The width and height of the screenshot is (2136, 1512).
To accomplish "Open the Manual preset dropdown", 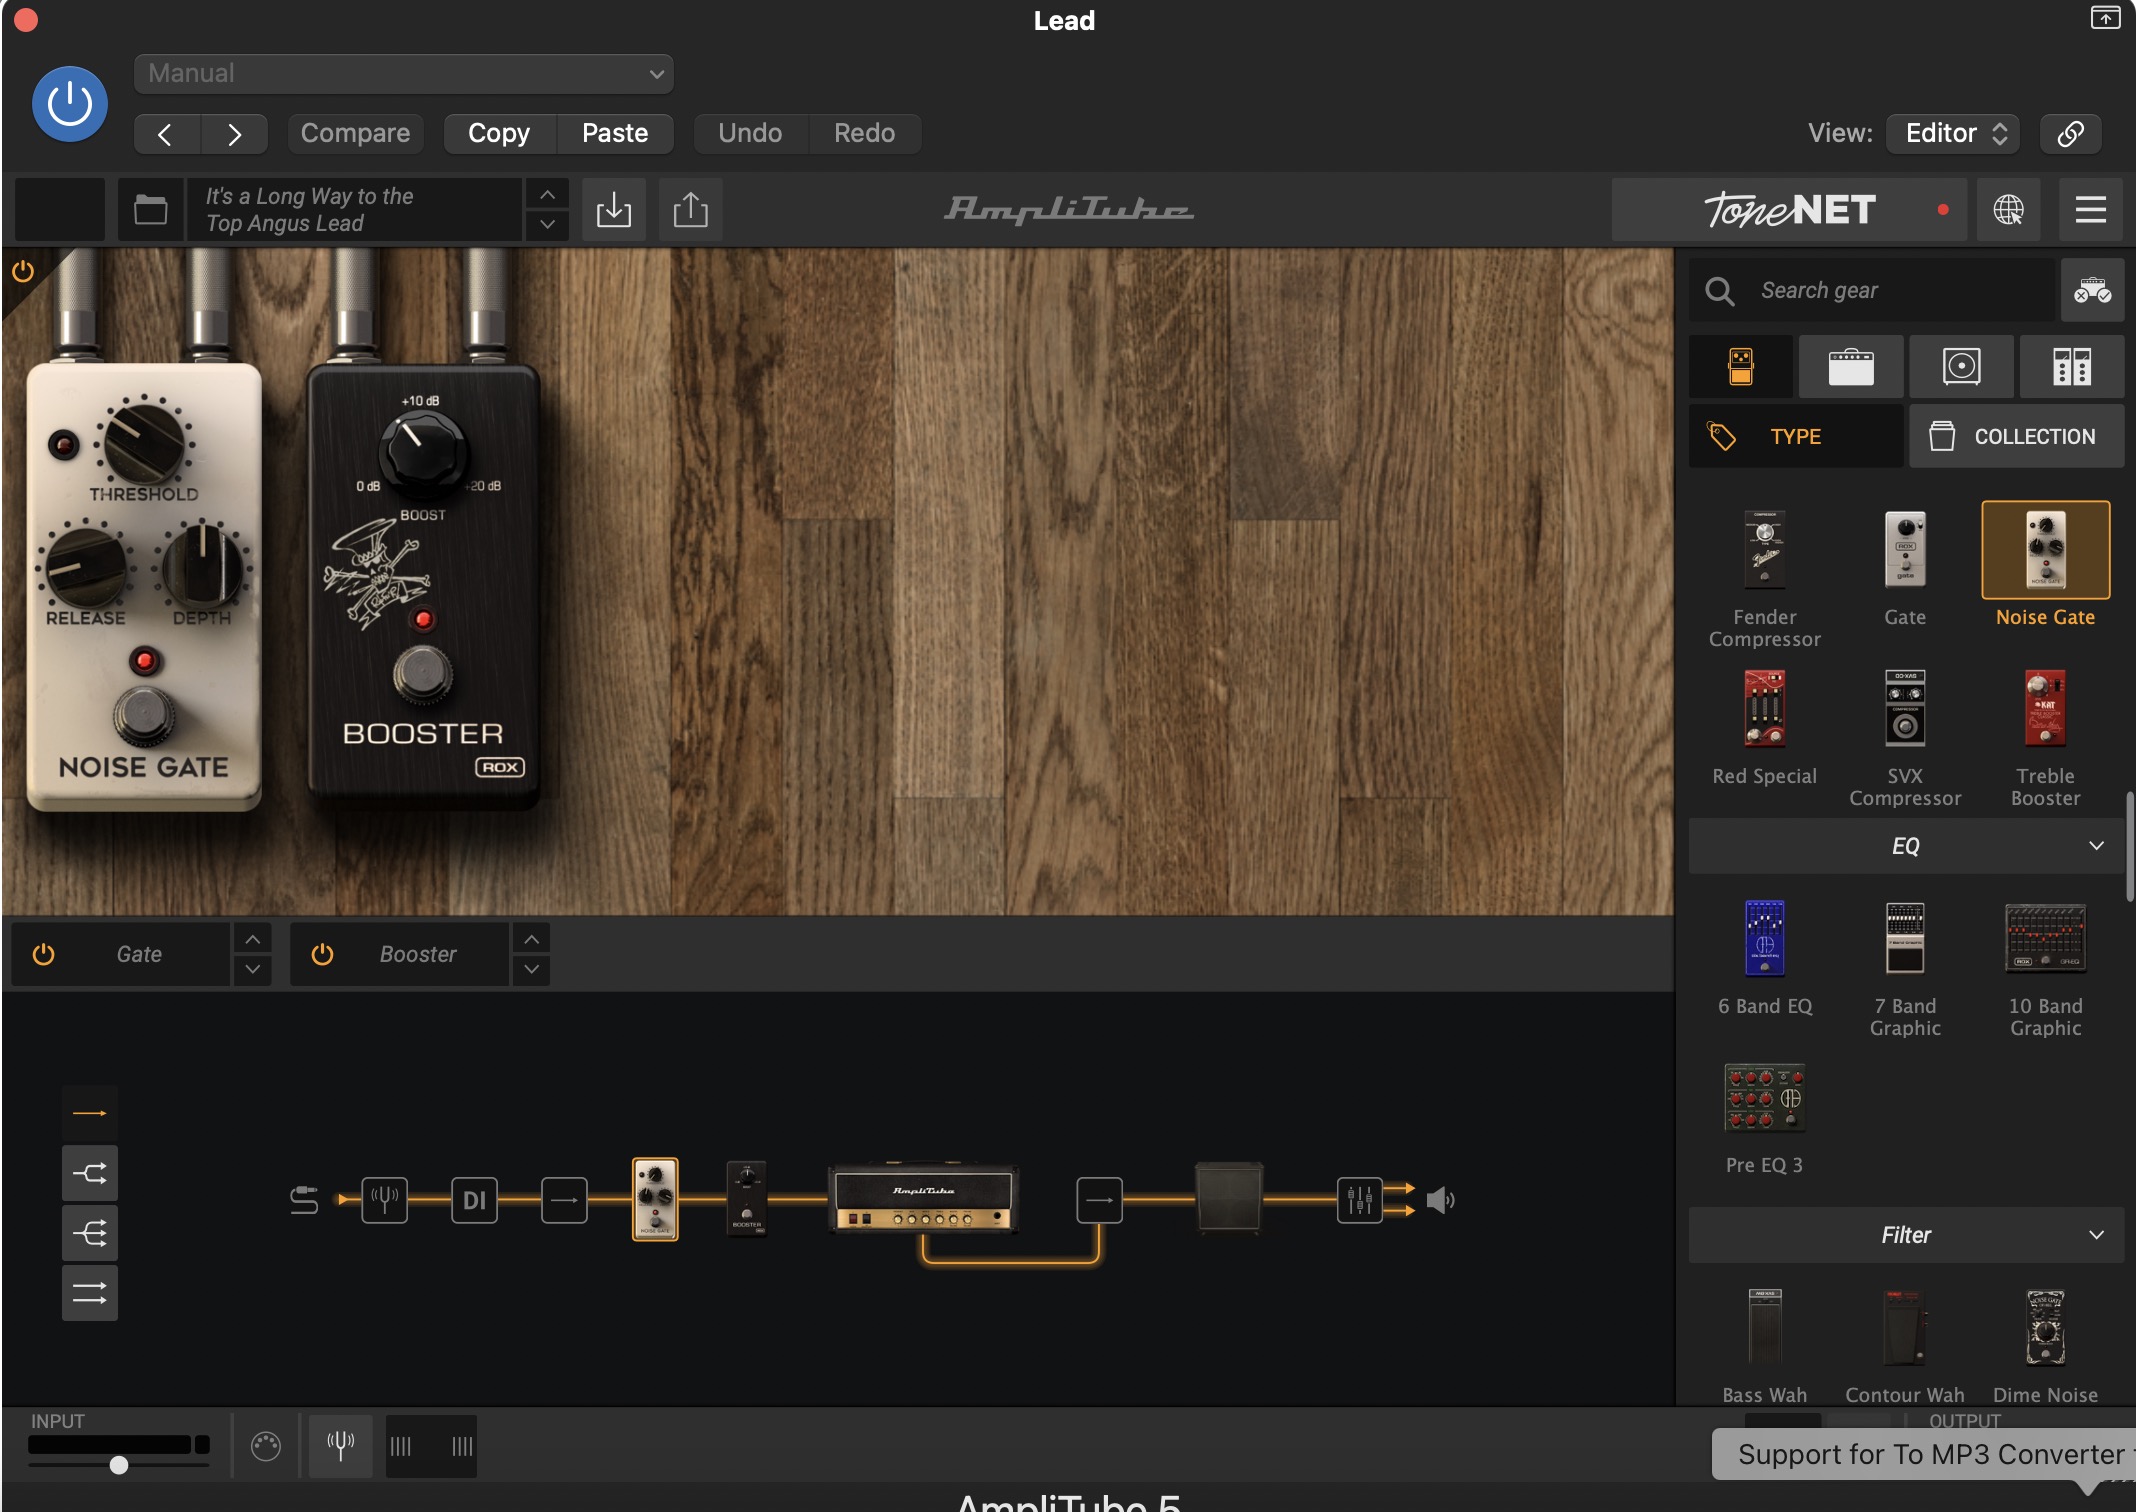I will pyautogui.click(x=404, y=73).
